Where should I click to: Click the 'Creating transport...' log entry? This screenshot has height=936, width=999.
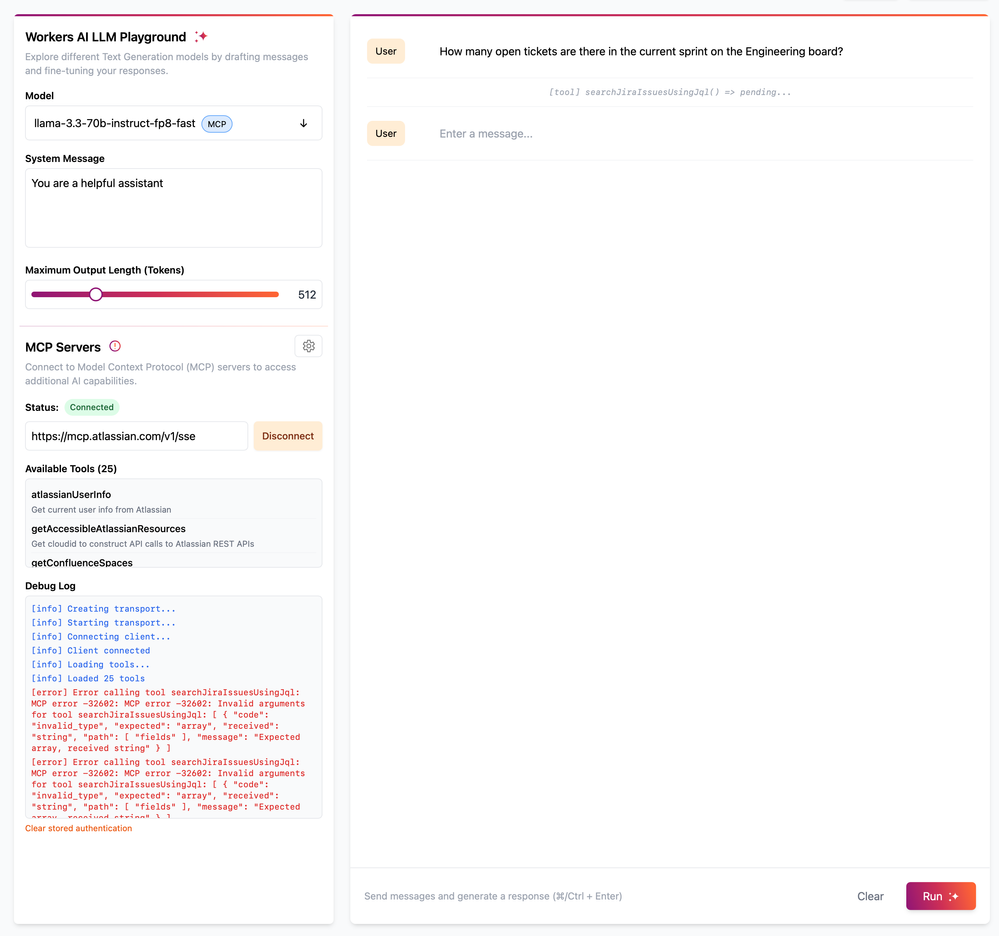[x=103, y=609]
